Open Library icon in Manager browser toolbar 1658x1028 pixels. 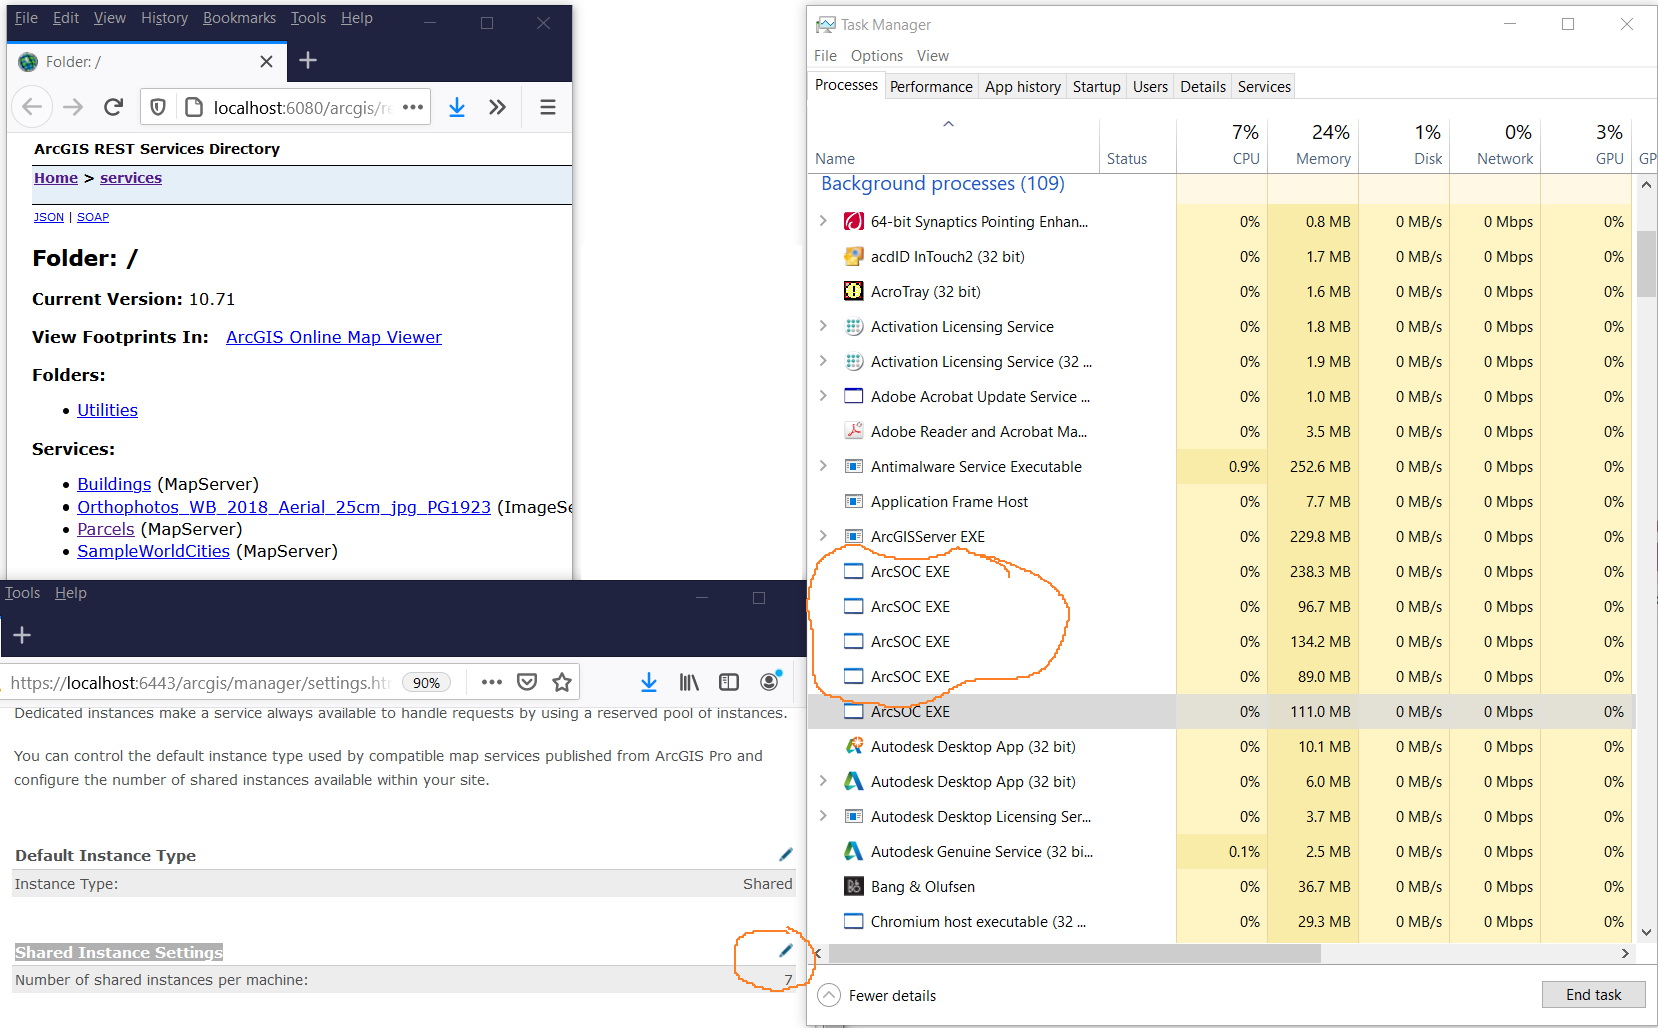click(x=689, y=682)
